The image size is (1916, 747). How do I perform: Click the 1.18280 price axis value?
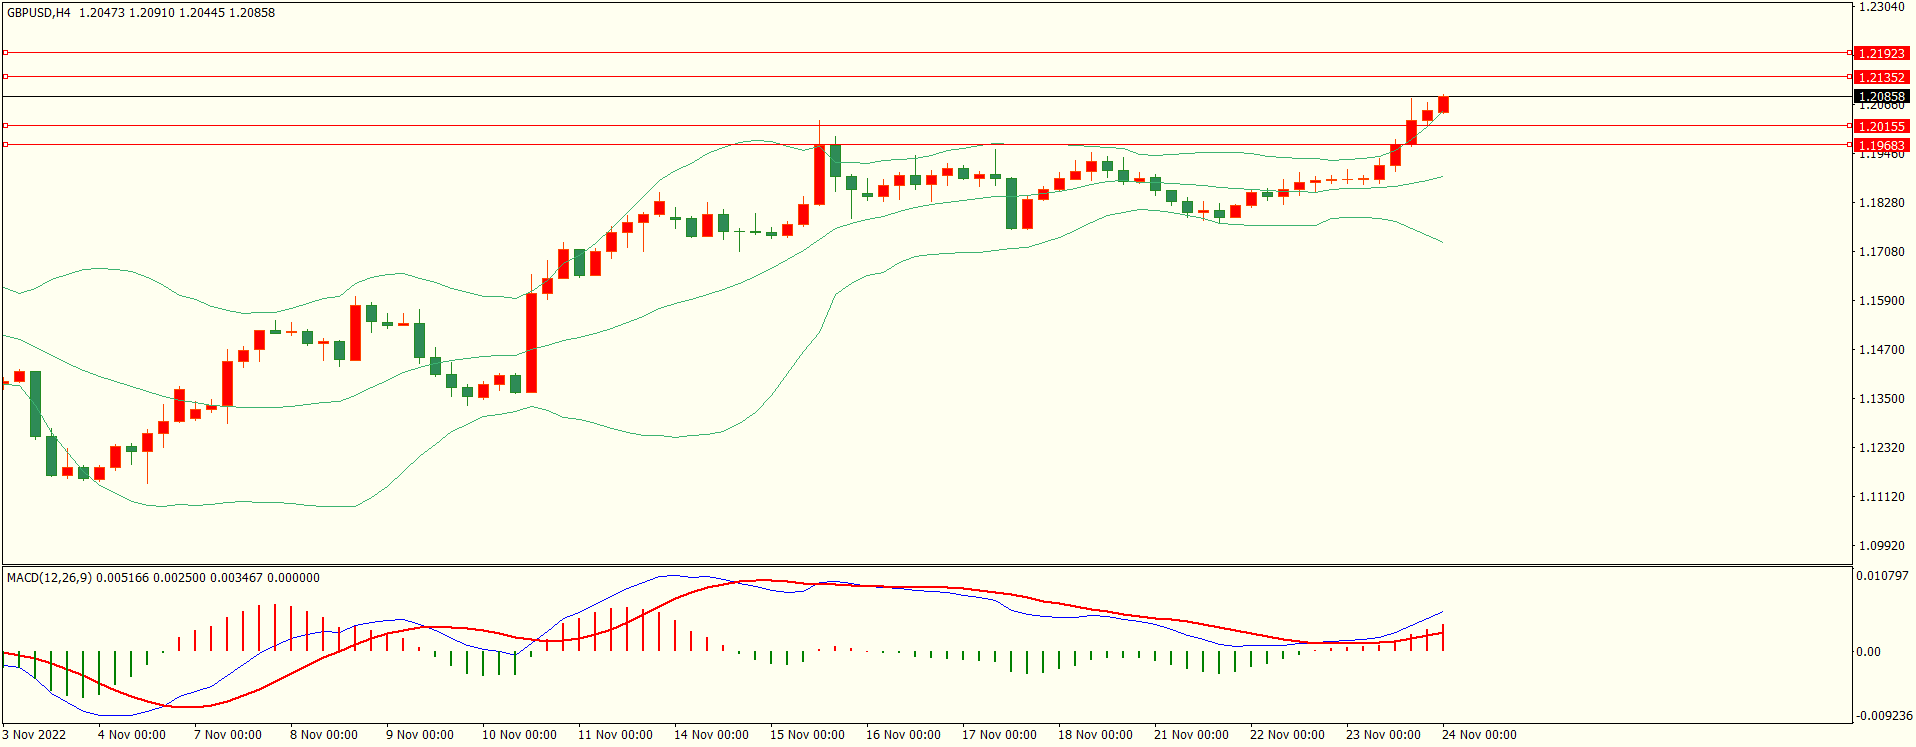pos(1881,203)
